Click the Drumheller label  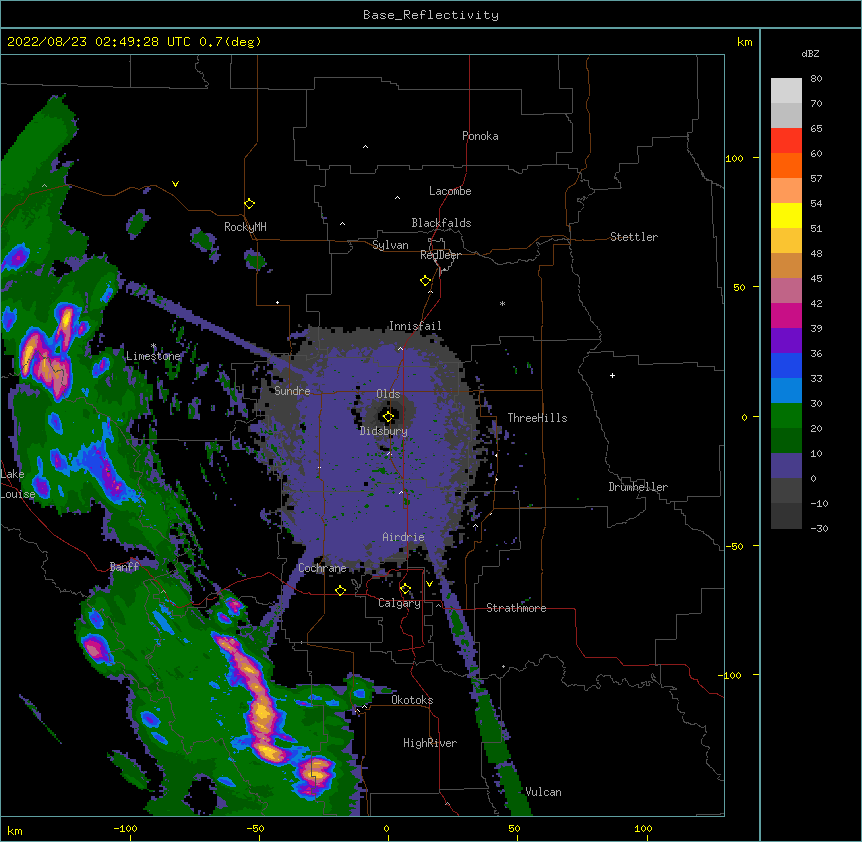pos(638,487)
